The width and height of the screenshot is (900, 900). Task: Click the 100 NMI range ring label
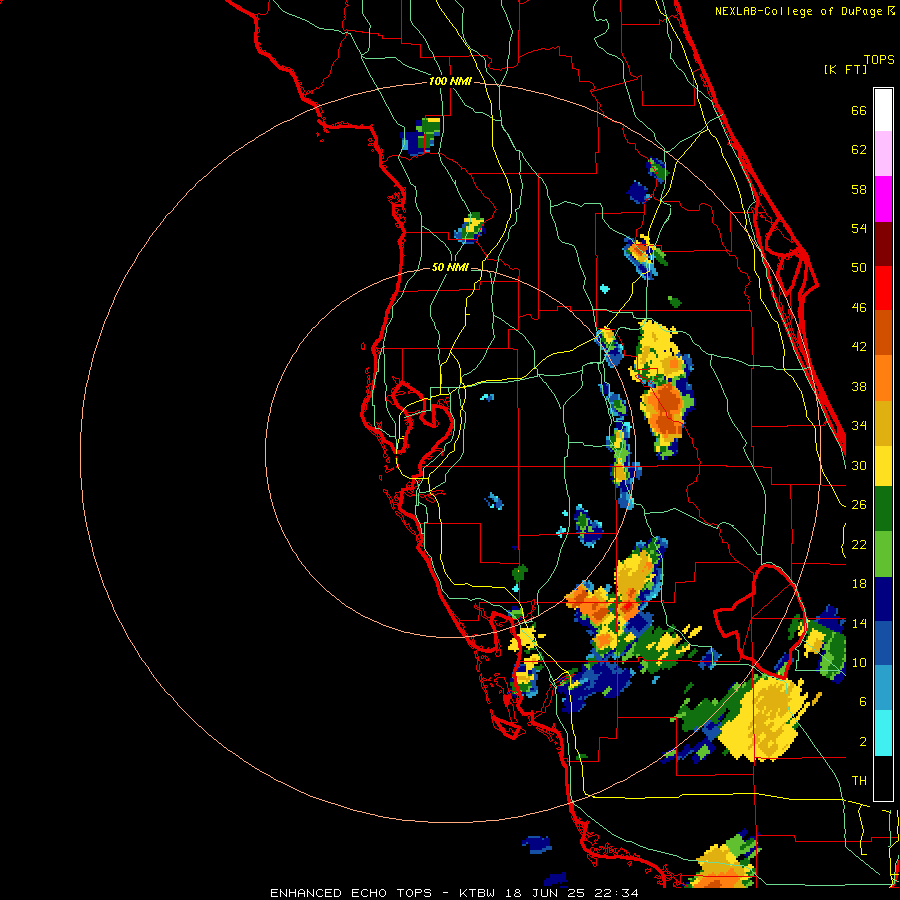point(450,82)
